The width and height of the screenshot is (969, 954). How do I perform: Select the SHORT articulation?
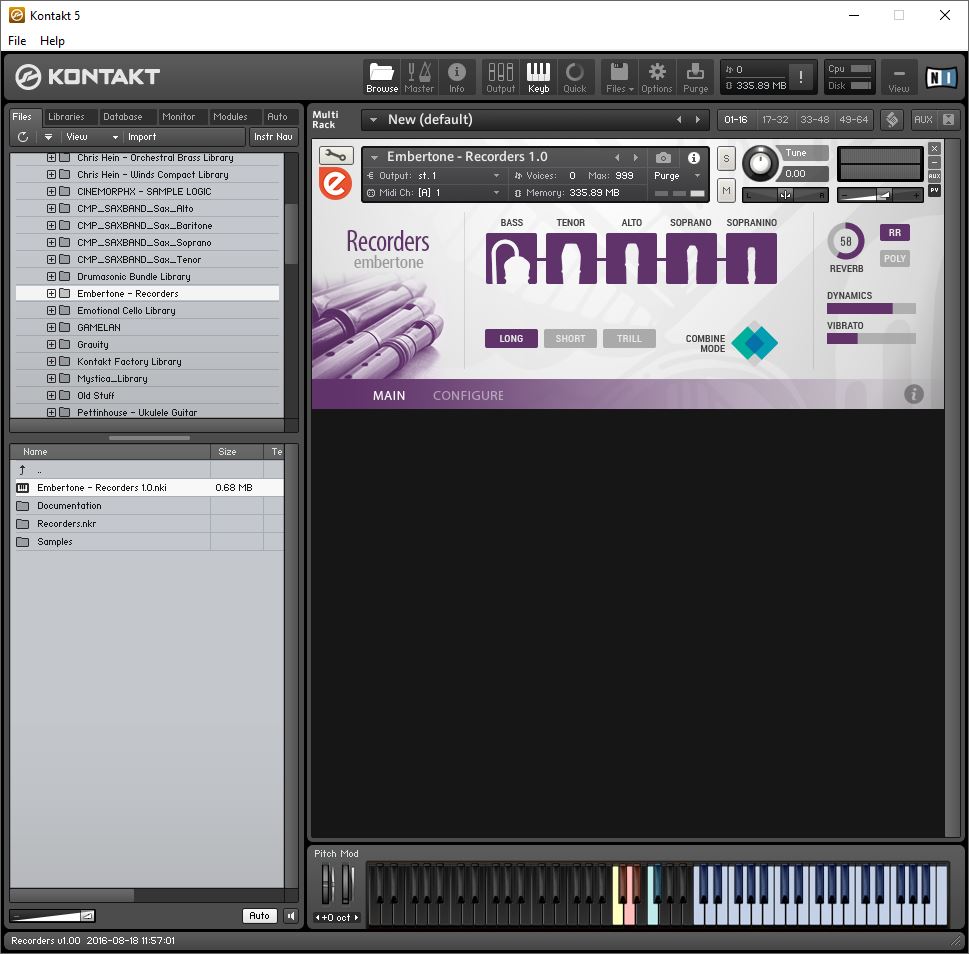570,338
